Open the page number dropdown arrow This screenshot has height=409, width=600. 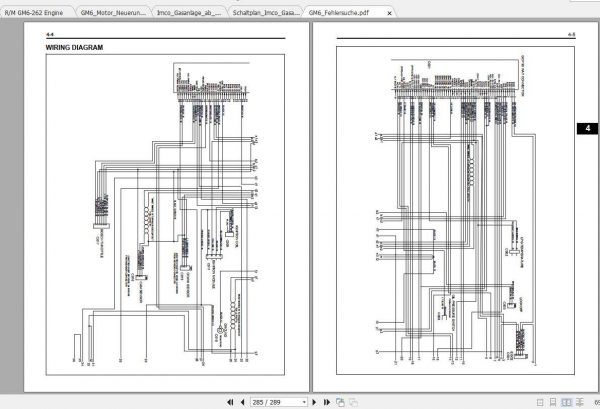(304, 402)
